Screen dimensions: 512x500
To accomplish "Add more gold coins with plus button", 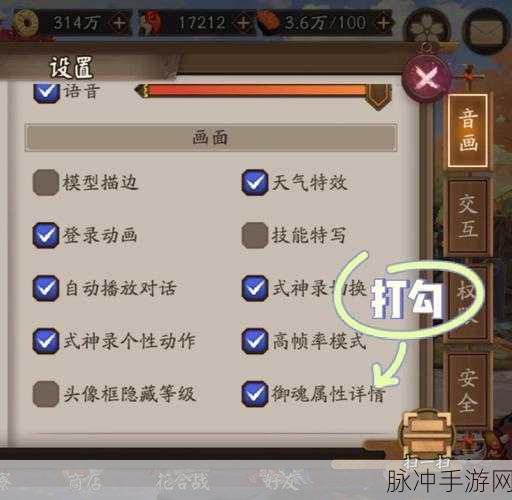I will pyautogui.click(x=119, y=23).
